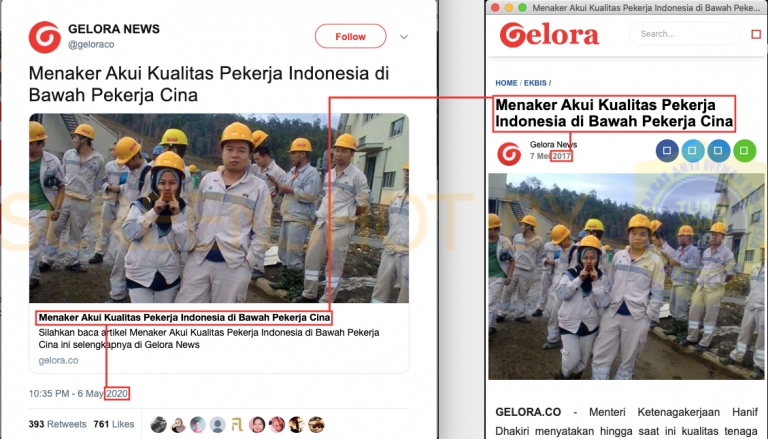Focus the Search field on Gelora site
This screenshot has height=439, width=768.
click(684, 34)
